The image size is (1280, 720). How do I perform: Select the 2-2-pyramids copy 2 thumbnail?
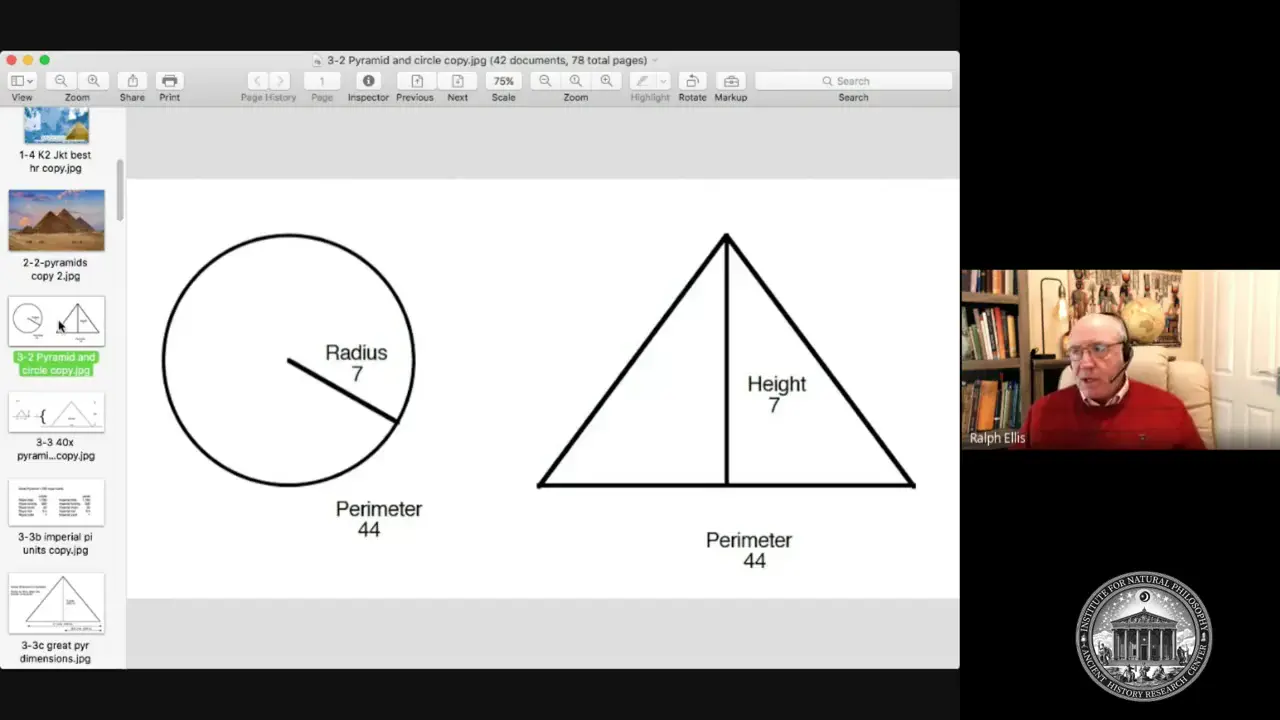coord(56,220)
